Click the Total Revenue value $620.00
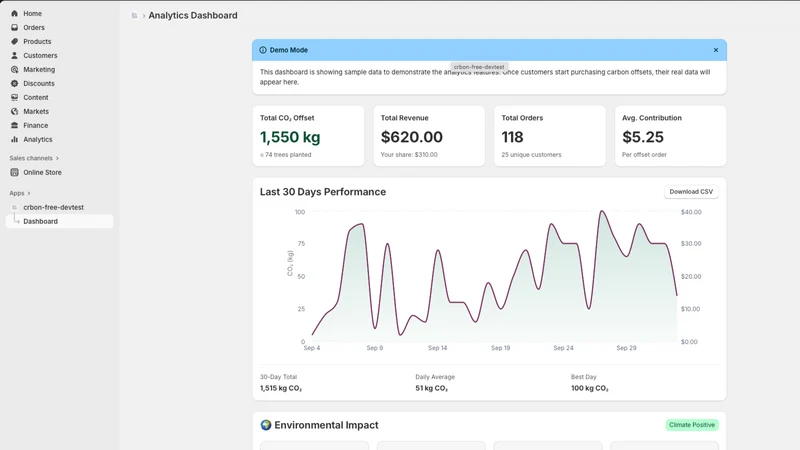The width and height of the screenshot is (800, 450). pyautogui.click(x=412, y=137)
